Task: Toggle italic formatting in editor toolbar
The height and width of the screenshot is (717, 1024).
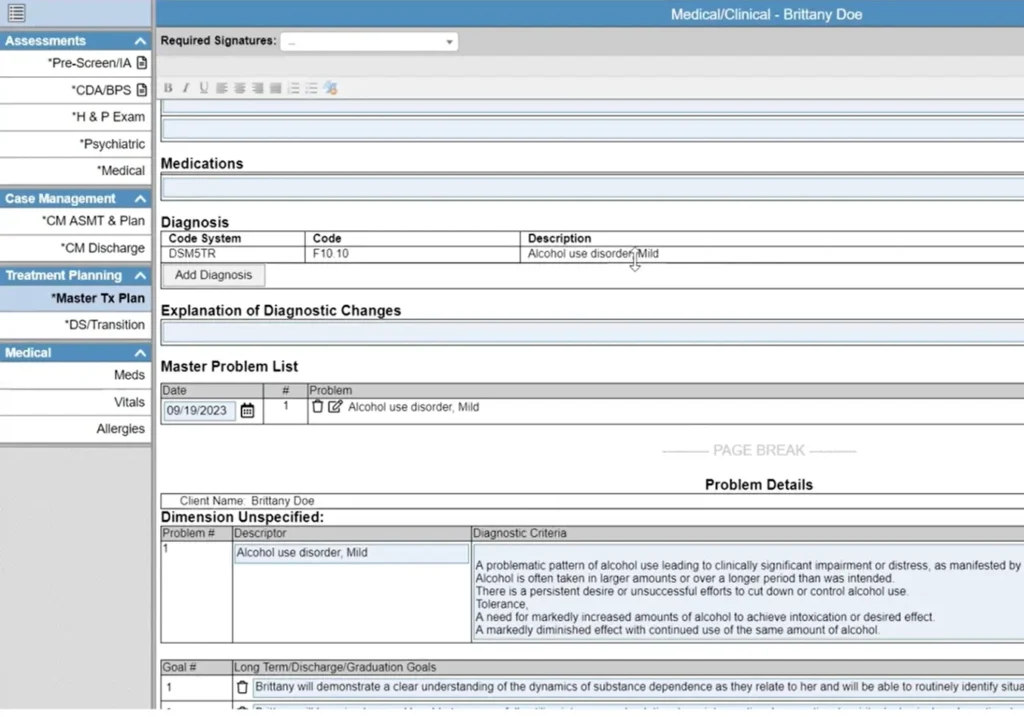Action: coord(185,88)
